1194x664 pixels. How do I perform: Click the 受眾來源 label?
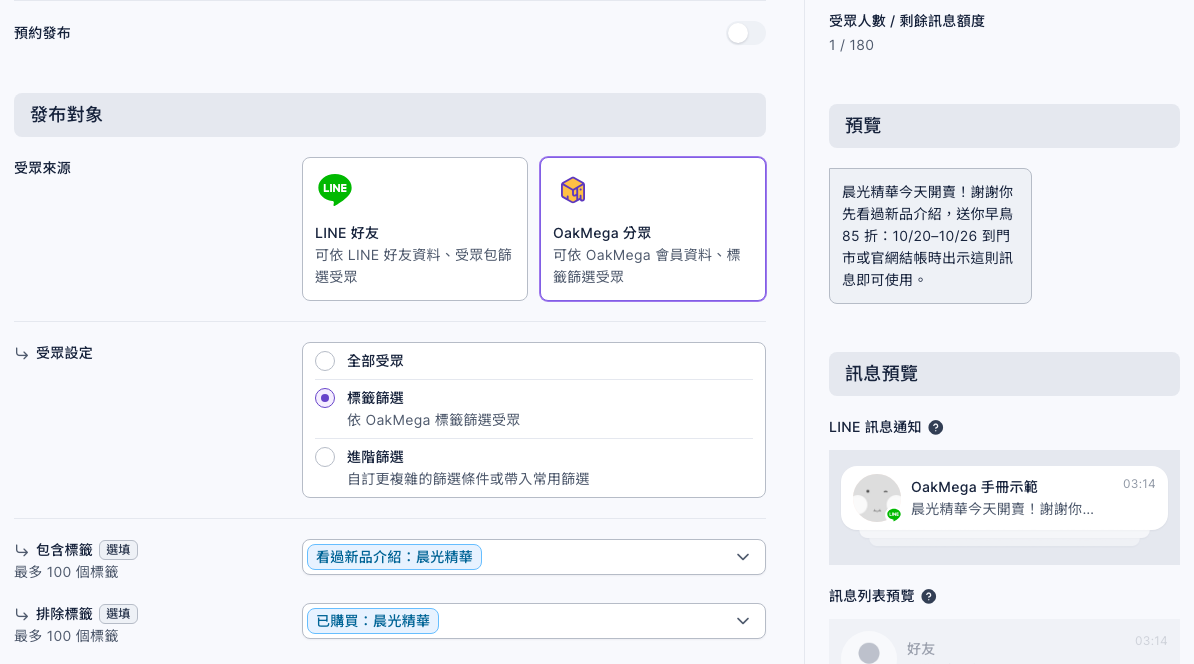point(43,168)
